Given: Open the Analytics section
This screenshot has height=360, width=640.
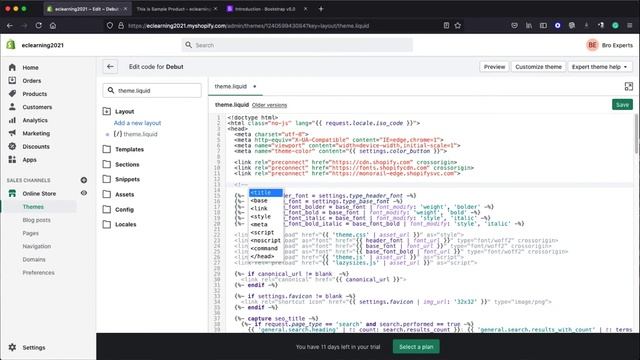Looking at the screenshot, I should pyautogui.click(x=35, y=120).
